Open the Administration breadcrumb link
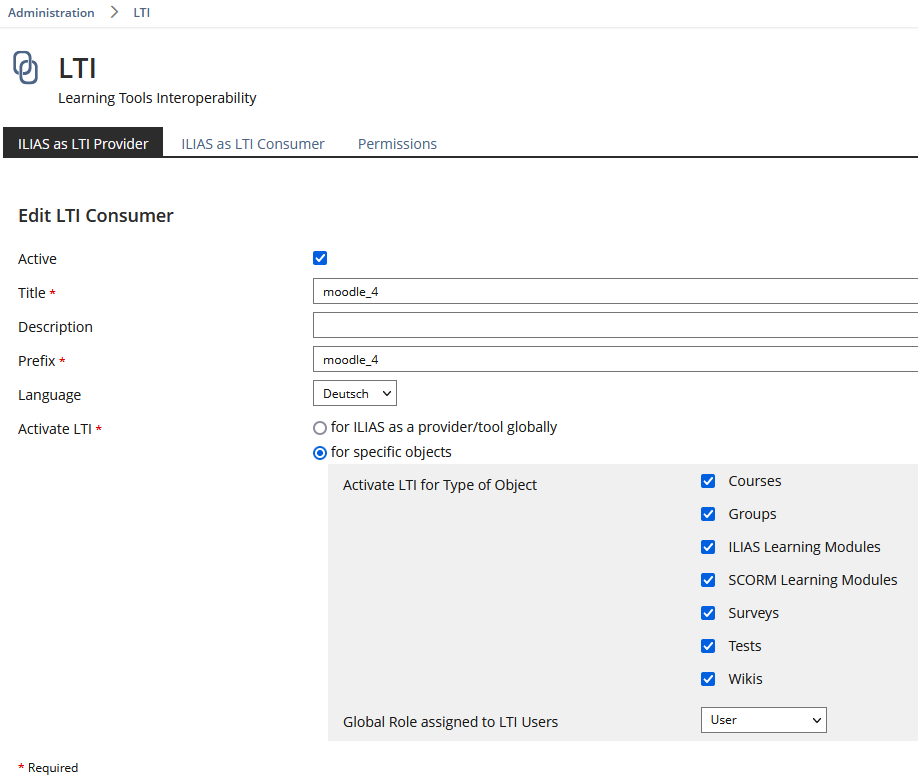The width and height of the screenshot is (918, 778). [x=51, y=13]
